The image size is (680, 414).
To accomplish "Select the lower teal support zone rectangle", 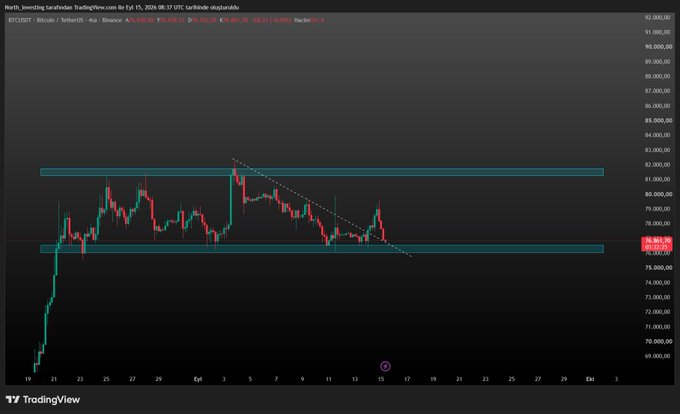I will click(322, 249).
